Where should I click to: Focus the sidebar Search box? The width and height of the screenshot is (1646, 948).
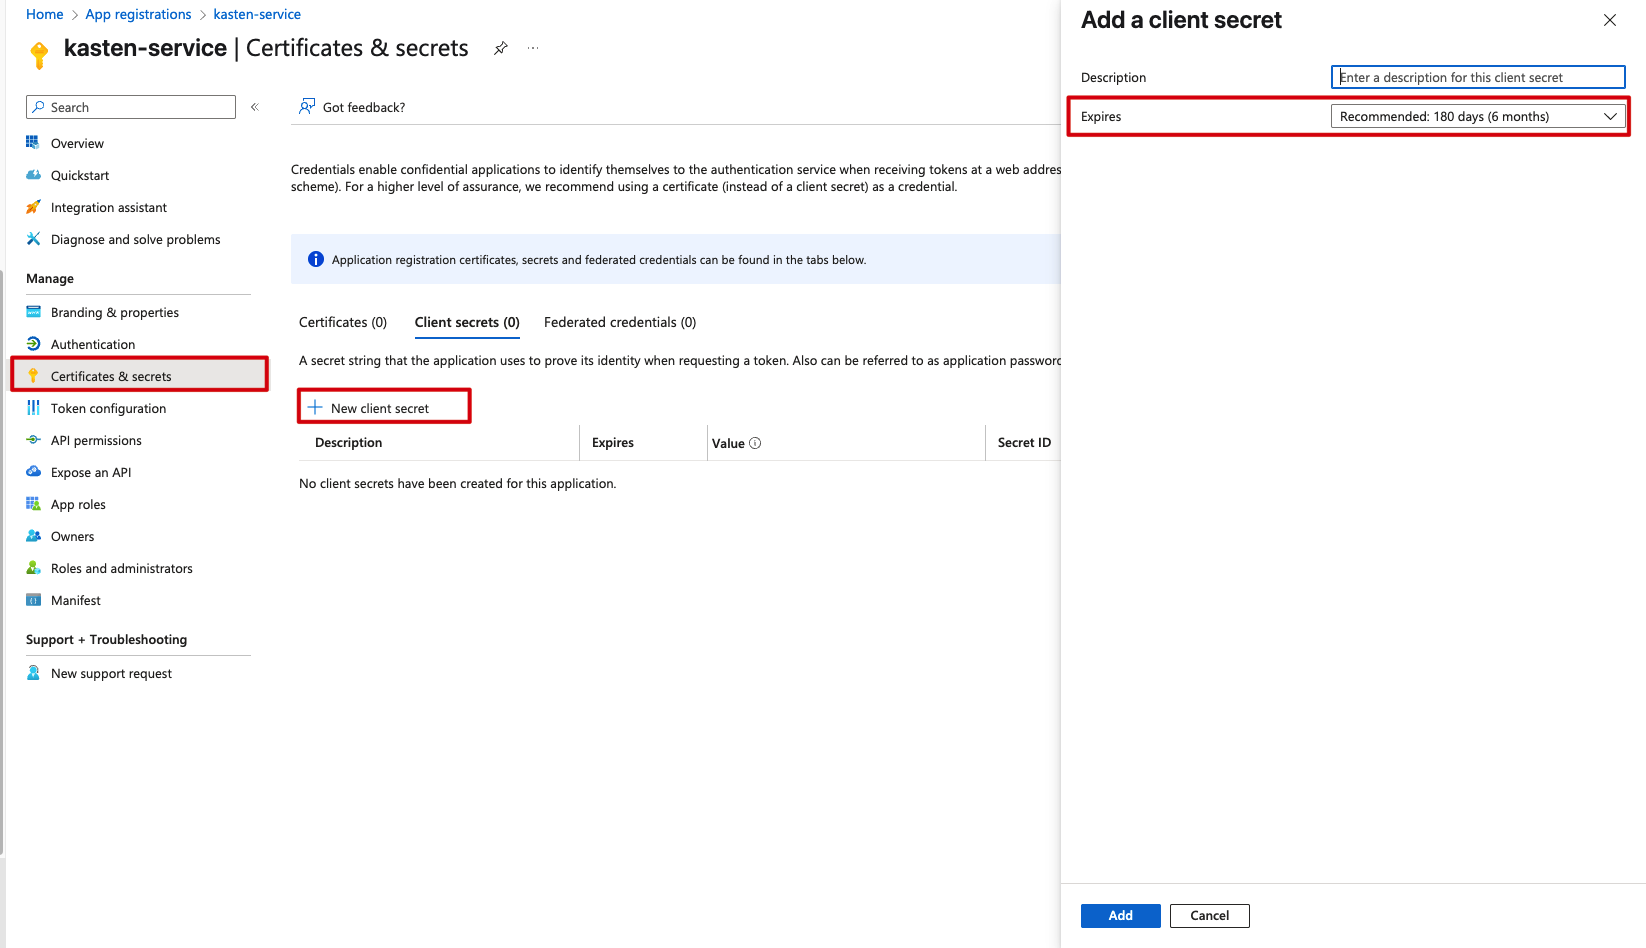point(131,107)
